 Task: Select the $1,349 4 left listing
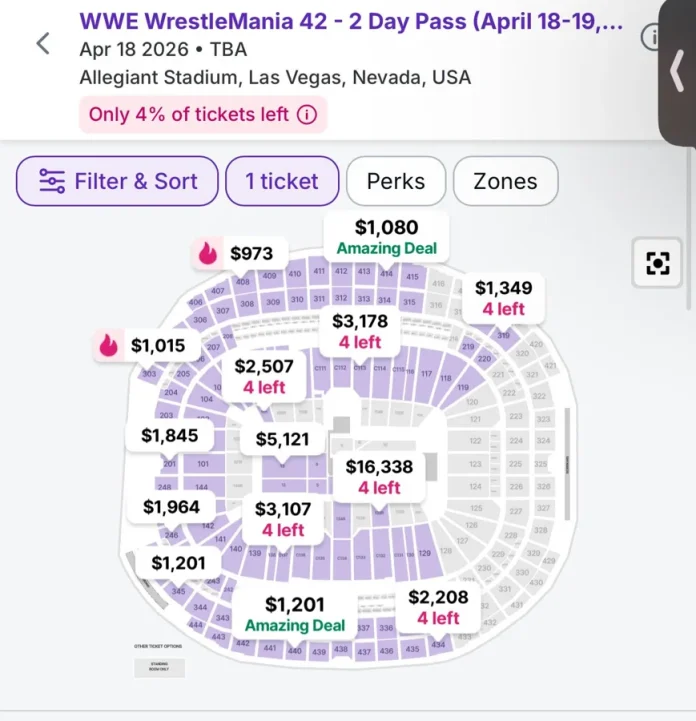click(x=503, y=298)
